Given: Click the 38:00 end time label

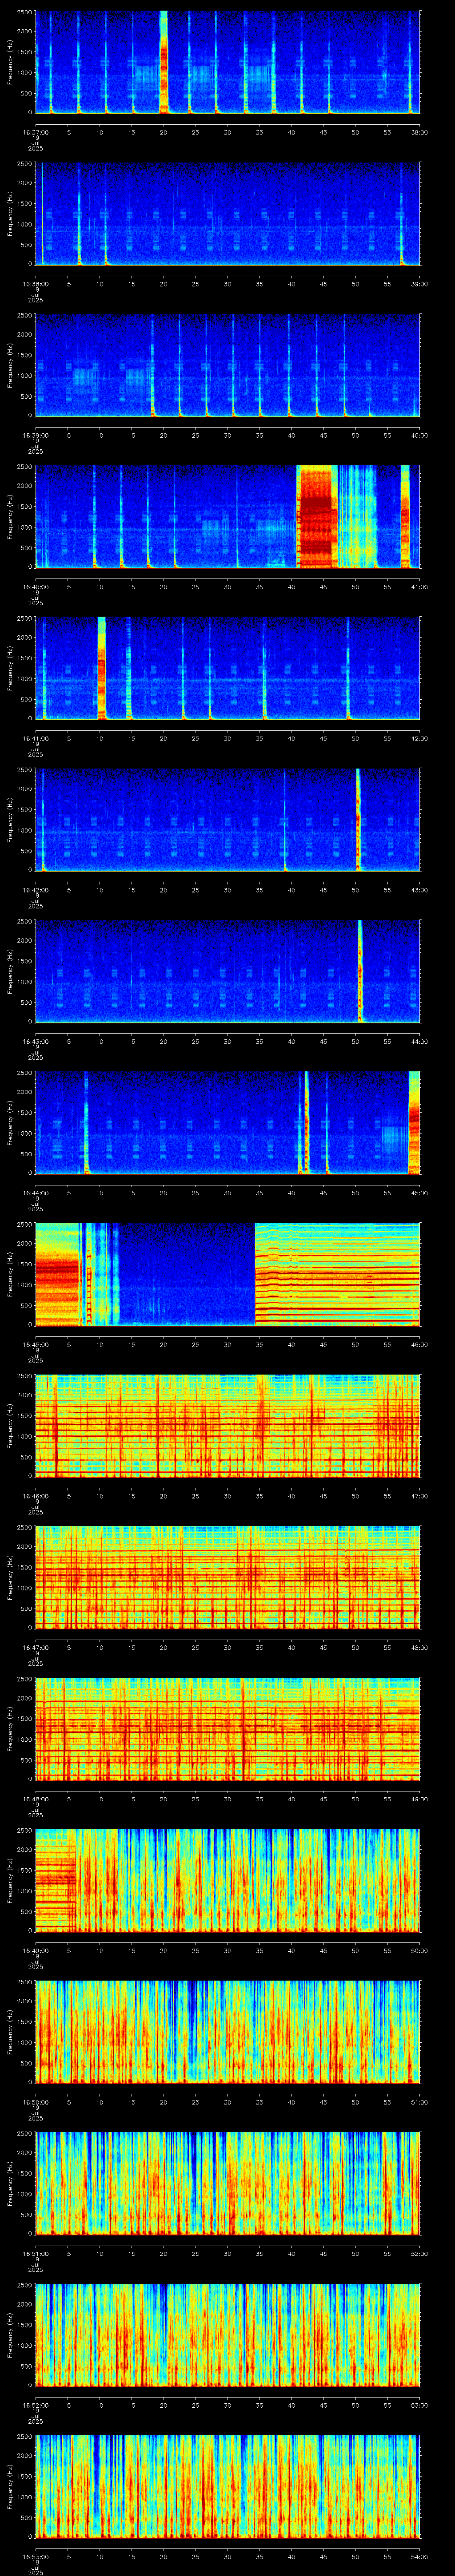Looking at the screenshot, I should [420, 131].
